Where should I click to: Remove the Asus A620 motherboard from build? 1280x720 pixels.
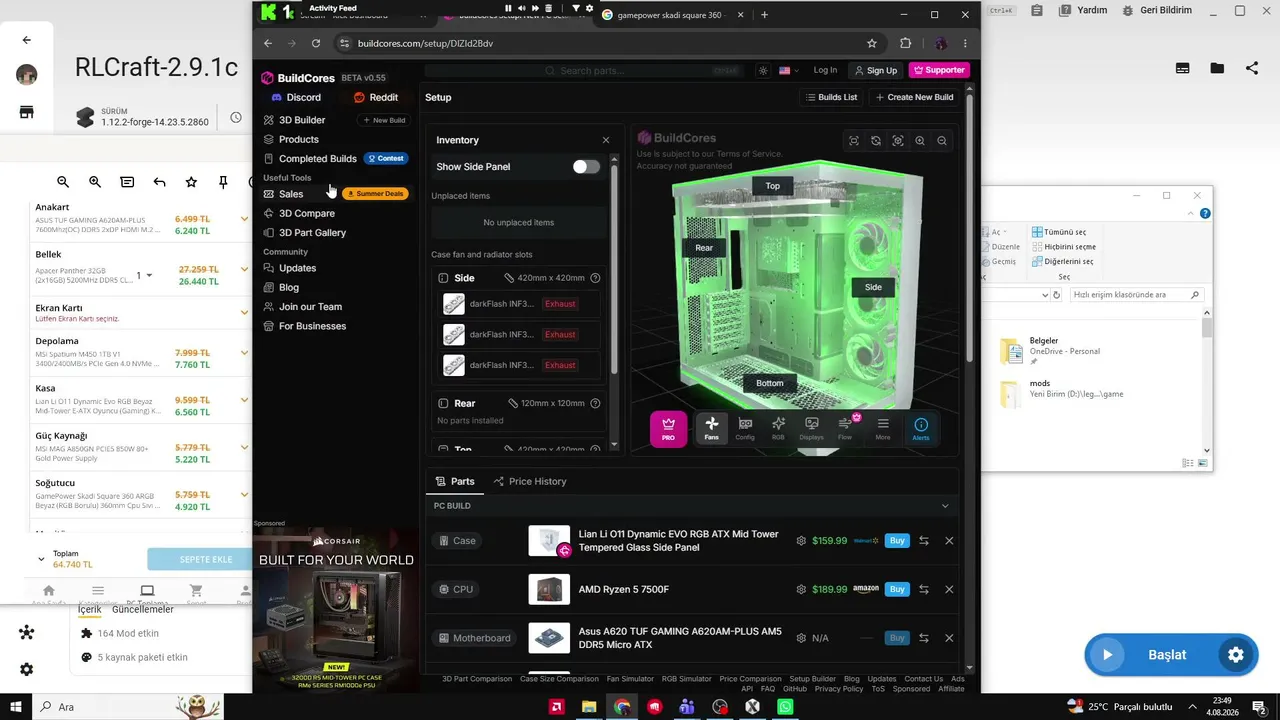[949, 638]
